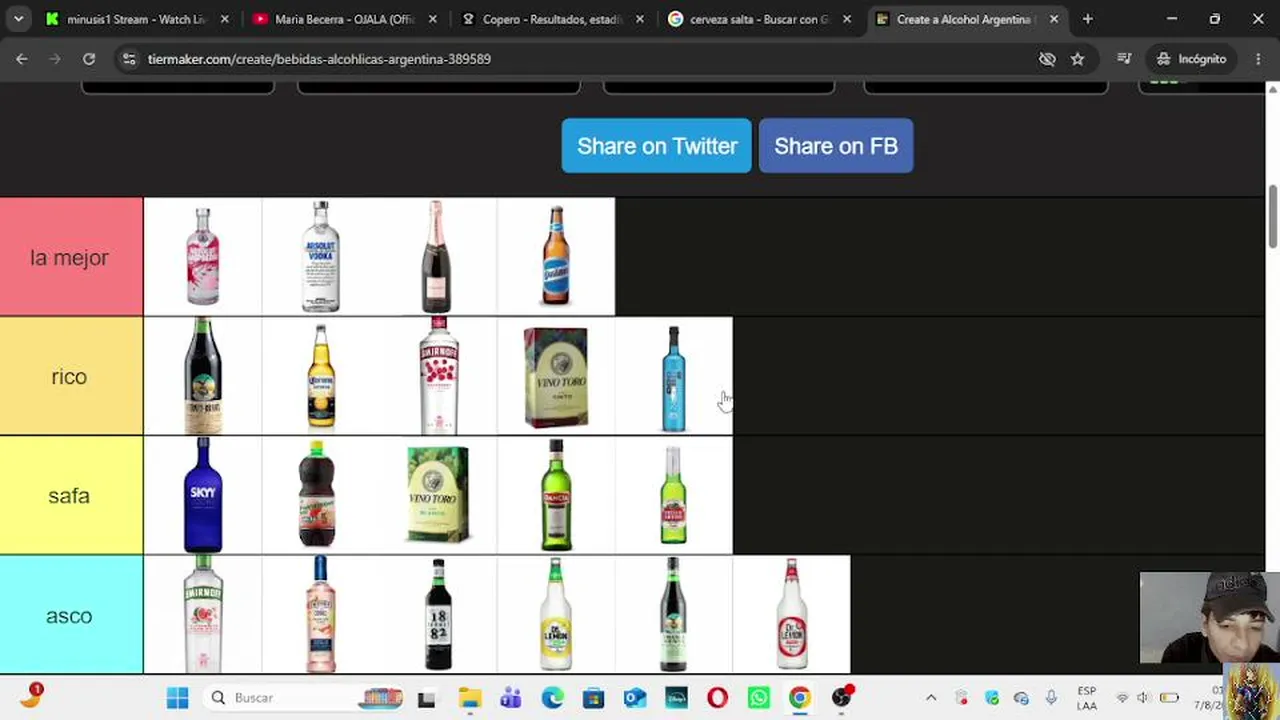Screen dimensions: 1280x720
Task: Go back to the previous page
Action: click(22, 59)
